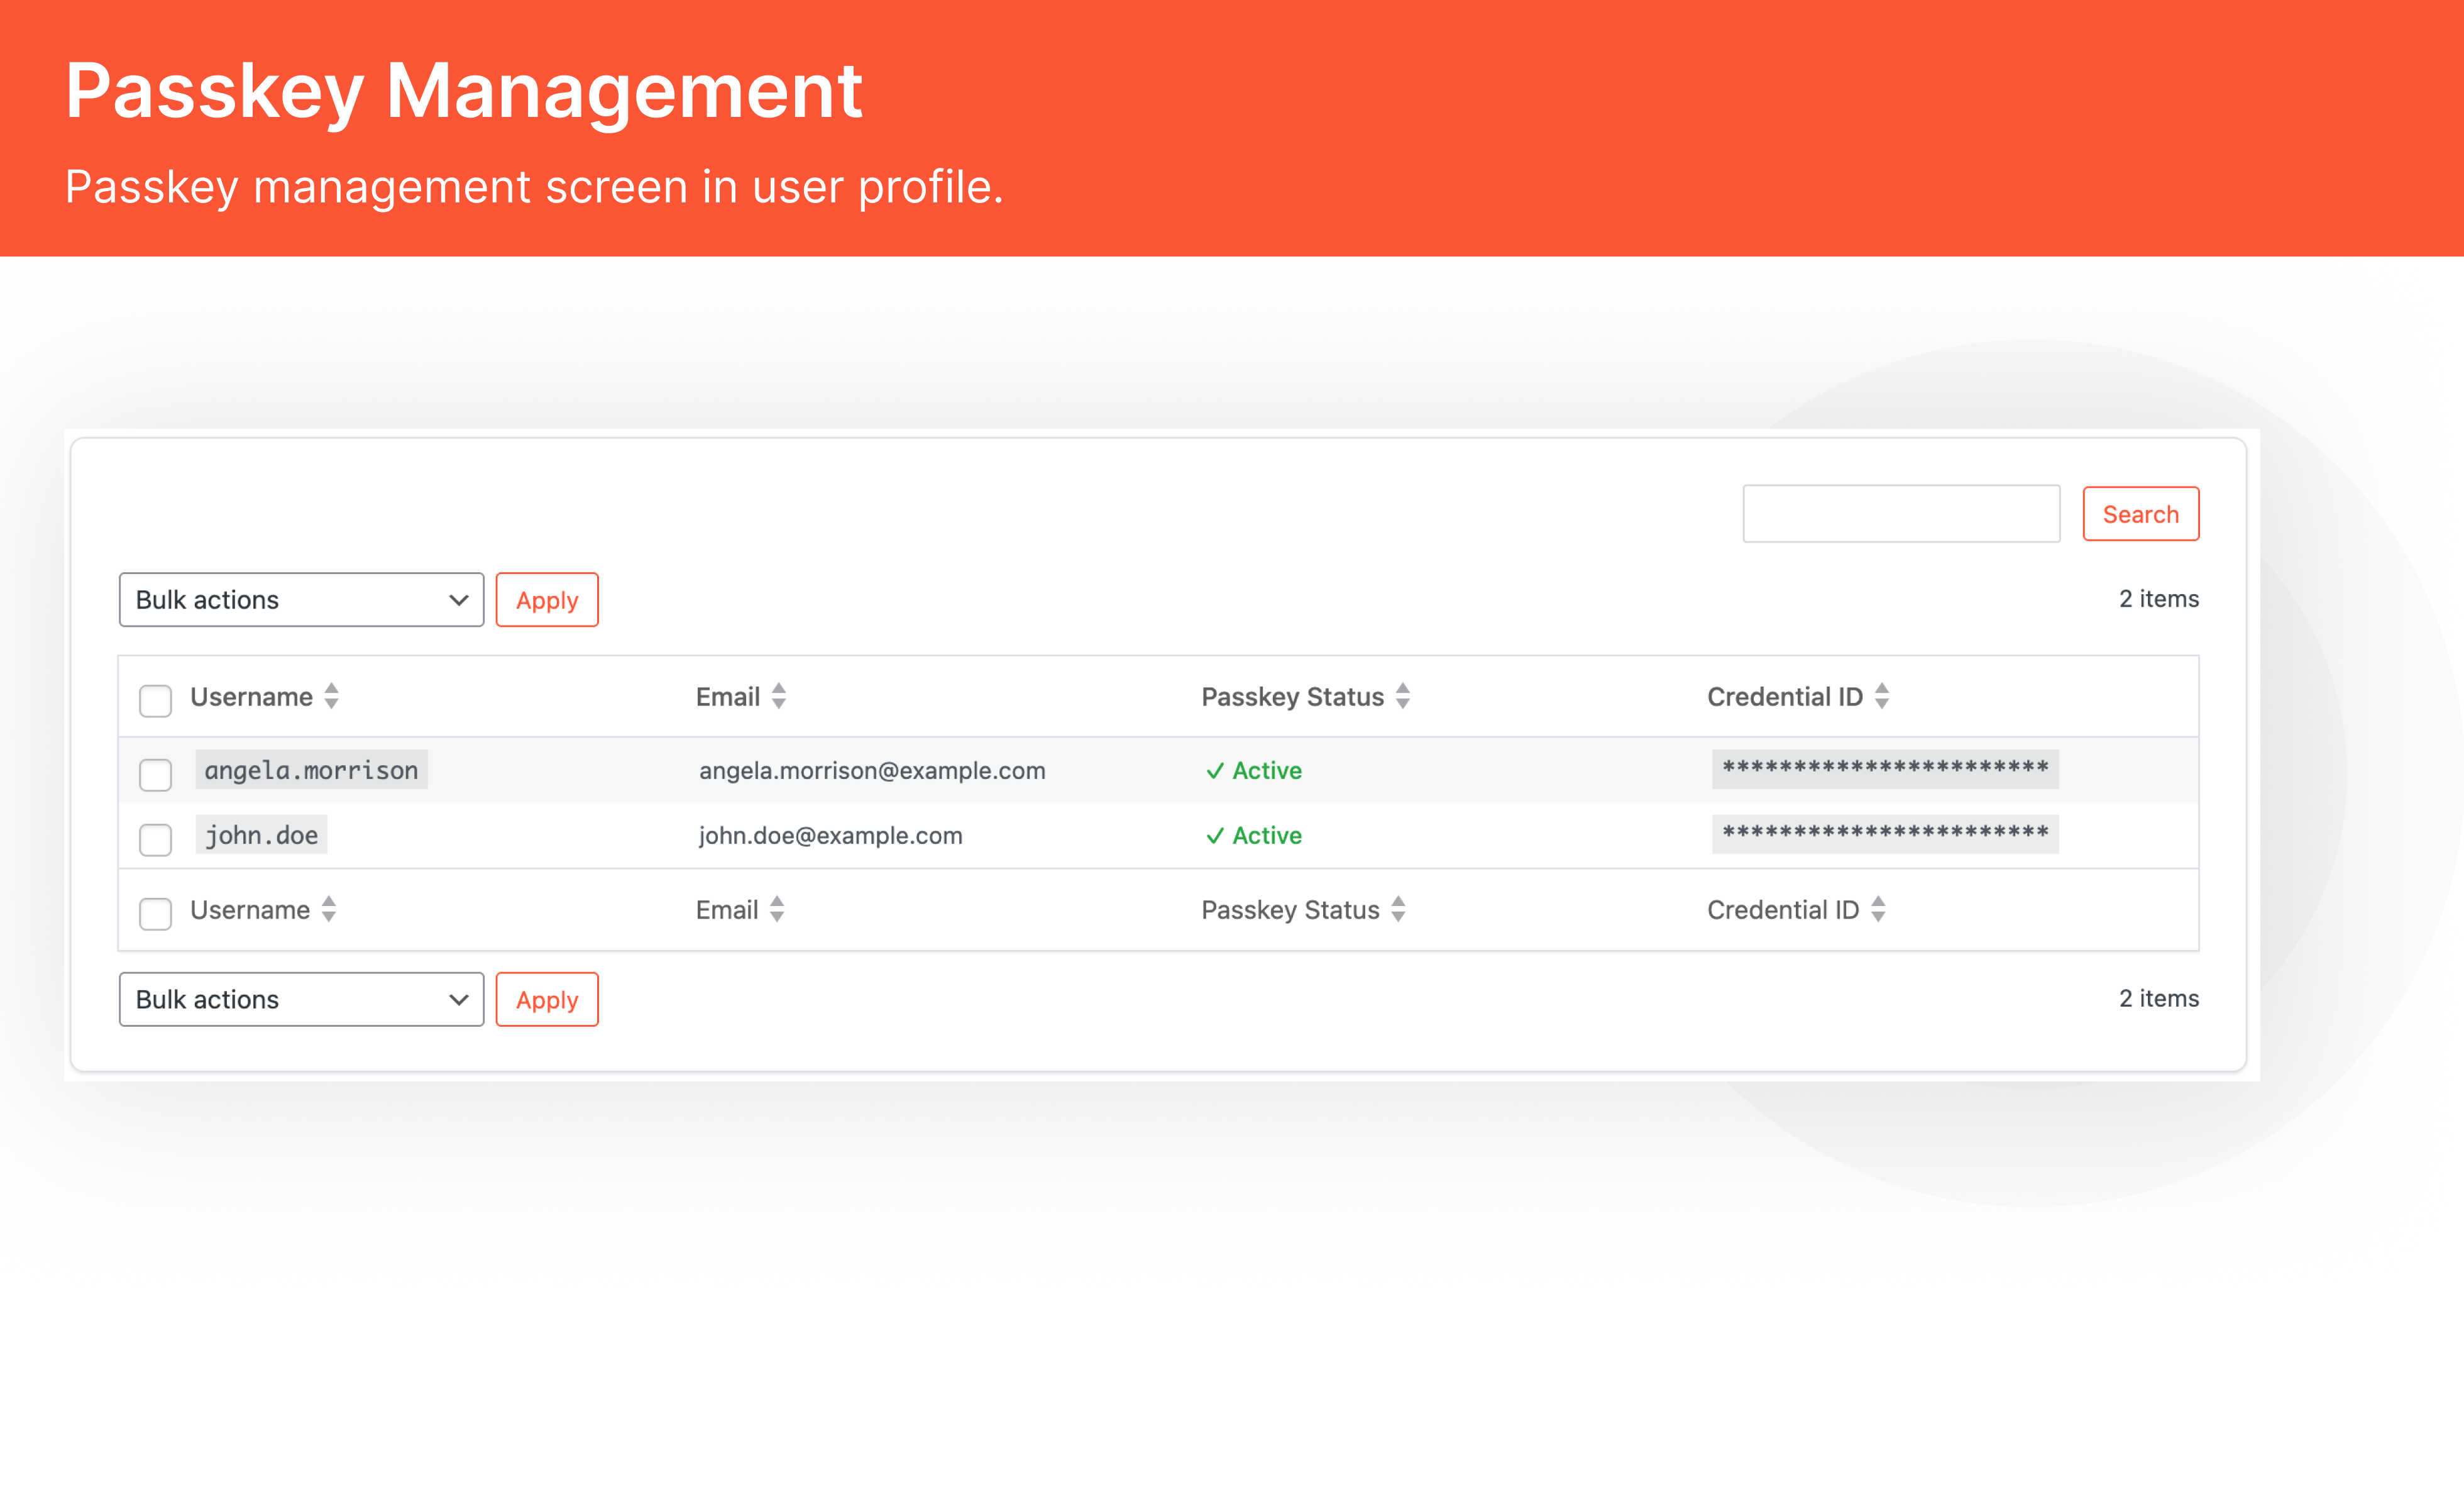The height and width of the screenshot is (1509, 2464).
Task: Sort the table by Email column
Action: tap(779, 697)
